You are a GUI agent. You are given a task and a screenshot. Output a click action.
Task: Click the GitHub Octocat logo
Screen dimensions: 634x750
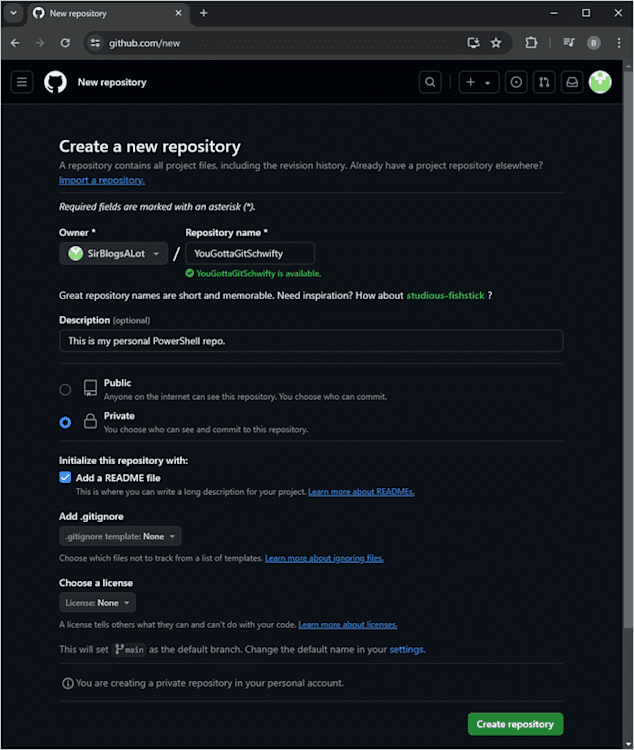tap(56, 82)
